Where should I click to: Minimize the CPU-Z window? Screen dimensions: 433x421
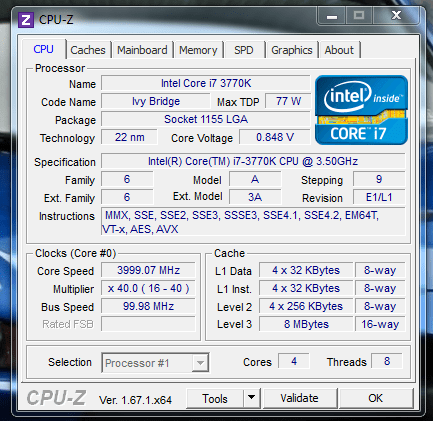[x=332, y=16]
